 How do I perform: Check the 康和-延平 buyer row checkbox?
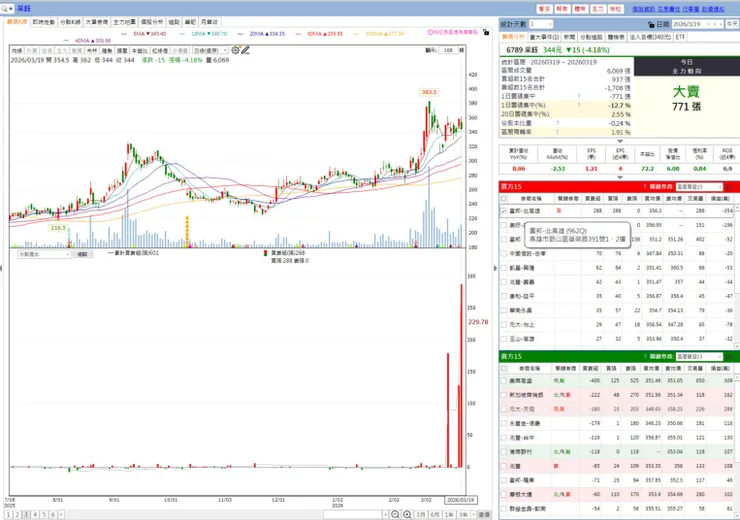click(x=504, y=296)
